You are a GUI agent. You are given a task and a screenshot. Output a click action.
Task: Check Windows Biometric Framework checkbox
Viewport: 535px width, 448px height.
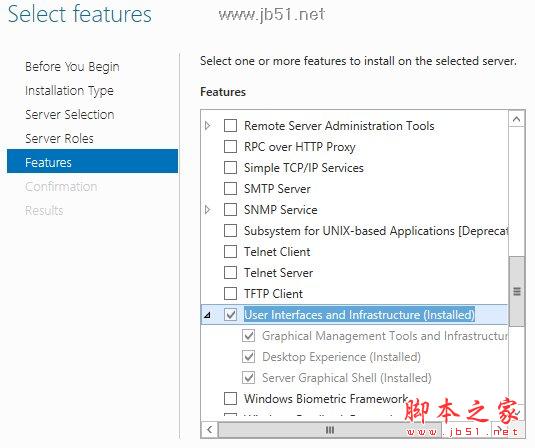click(230, 398)
